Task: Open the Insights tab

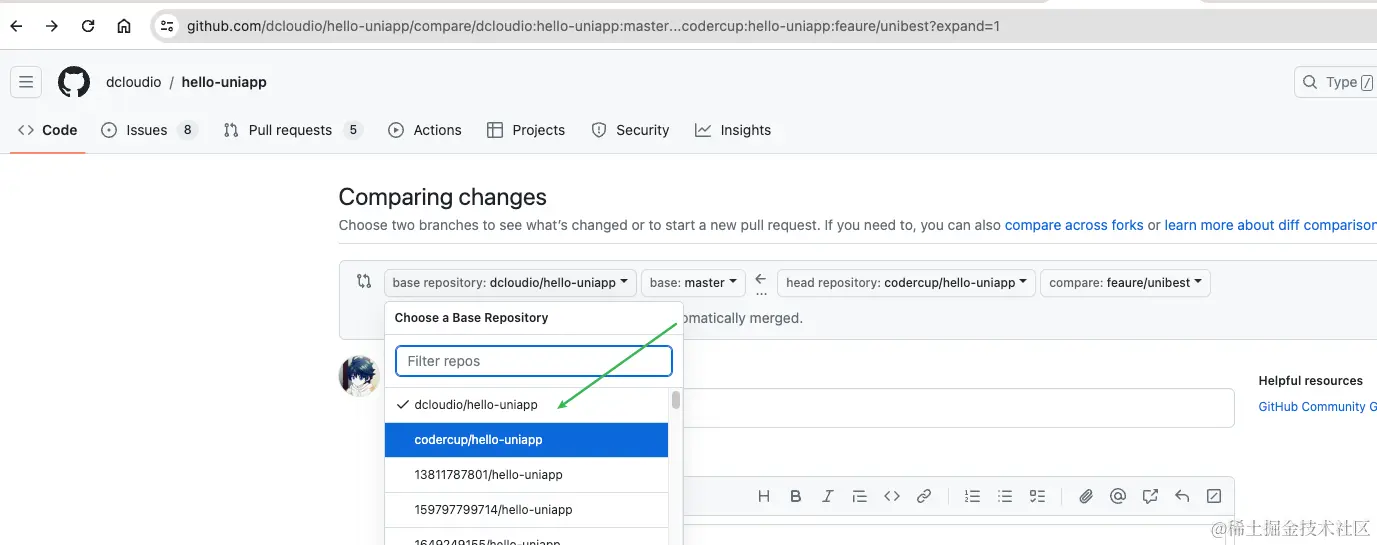Action: coord(733,130)
